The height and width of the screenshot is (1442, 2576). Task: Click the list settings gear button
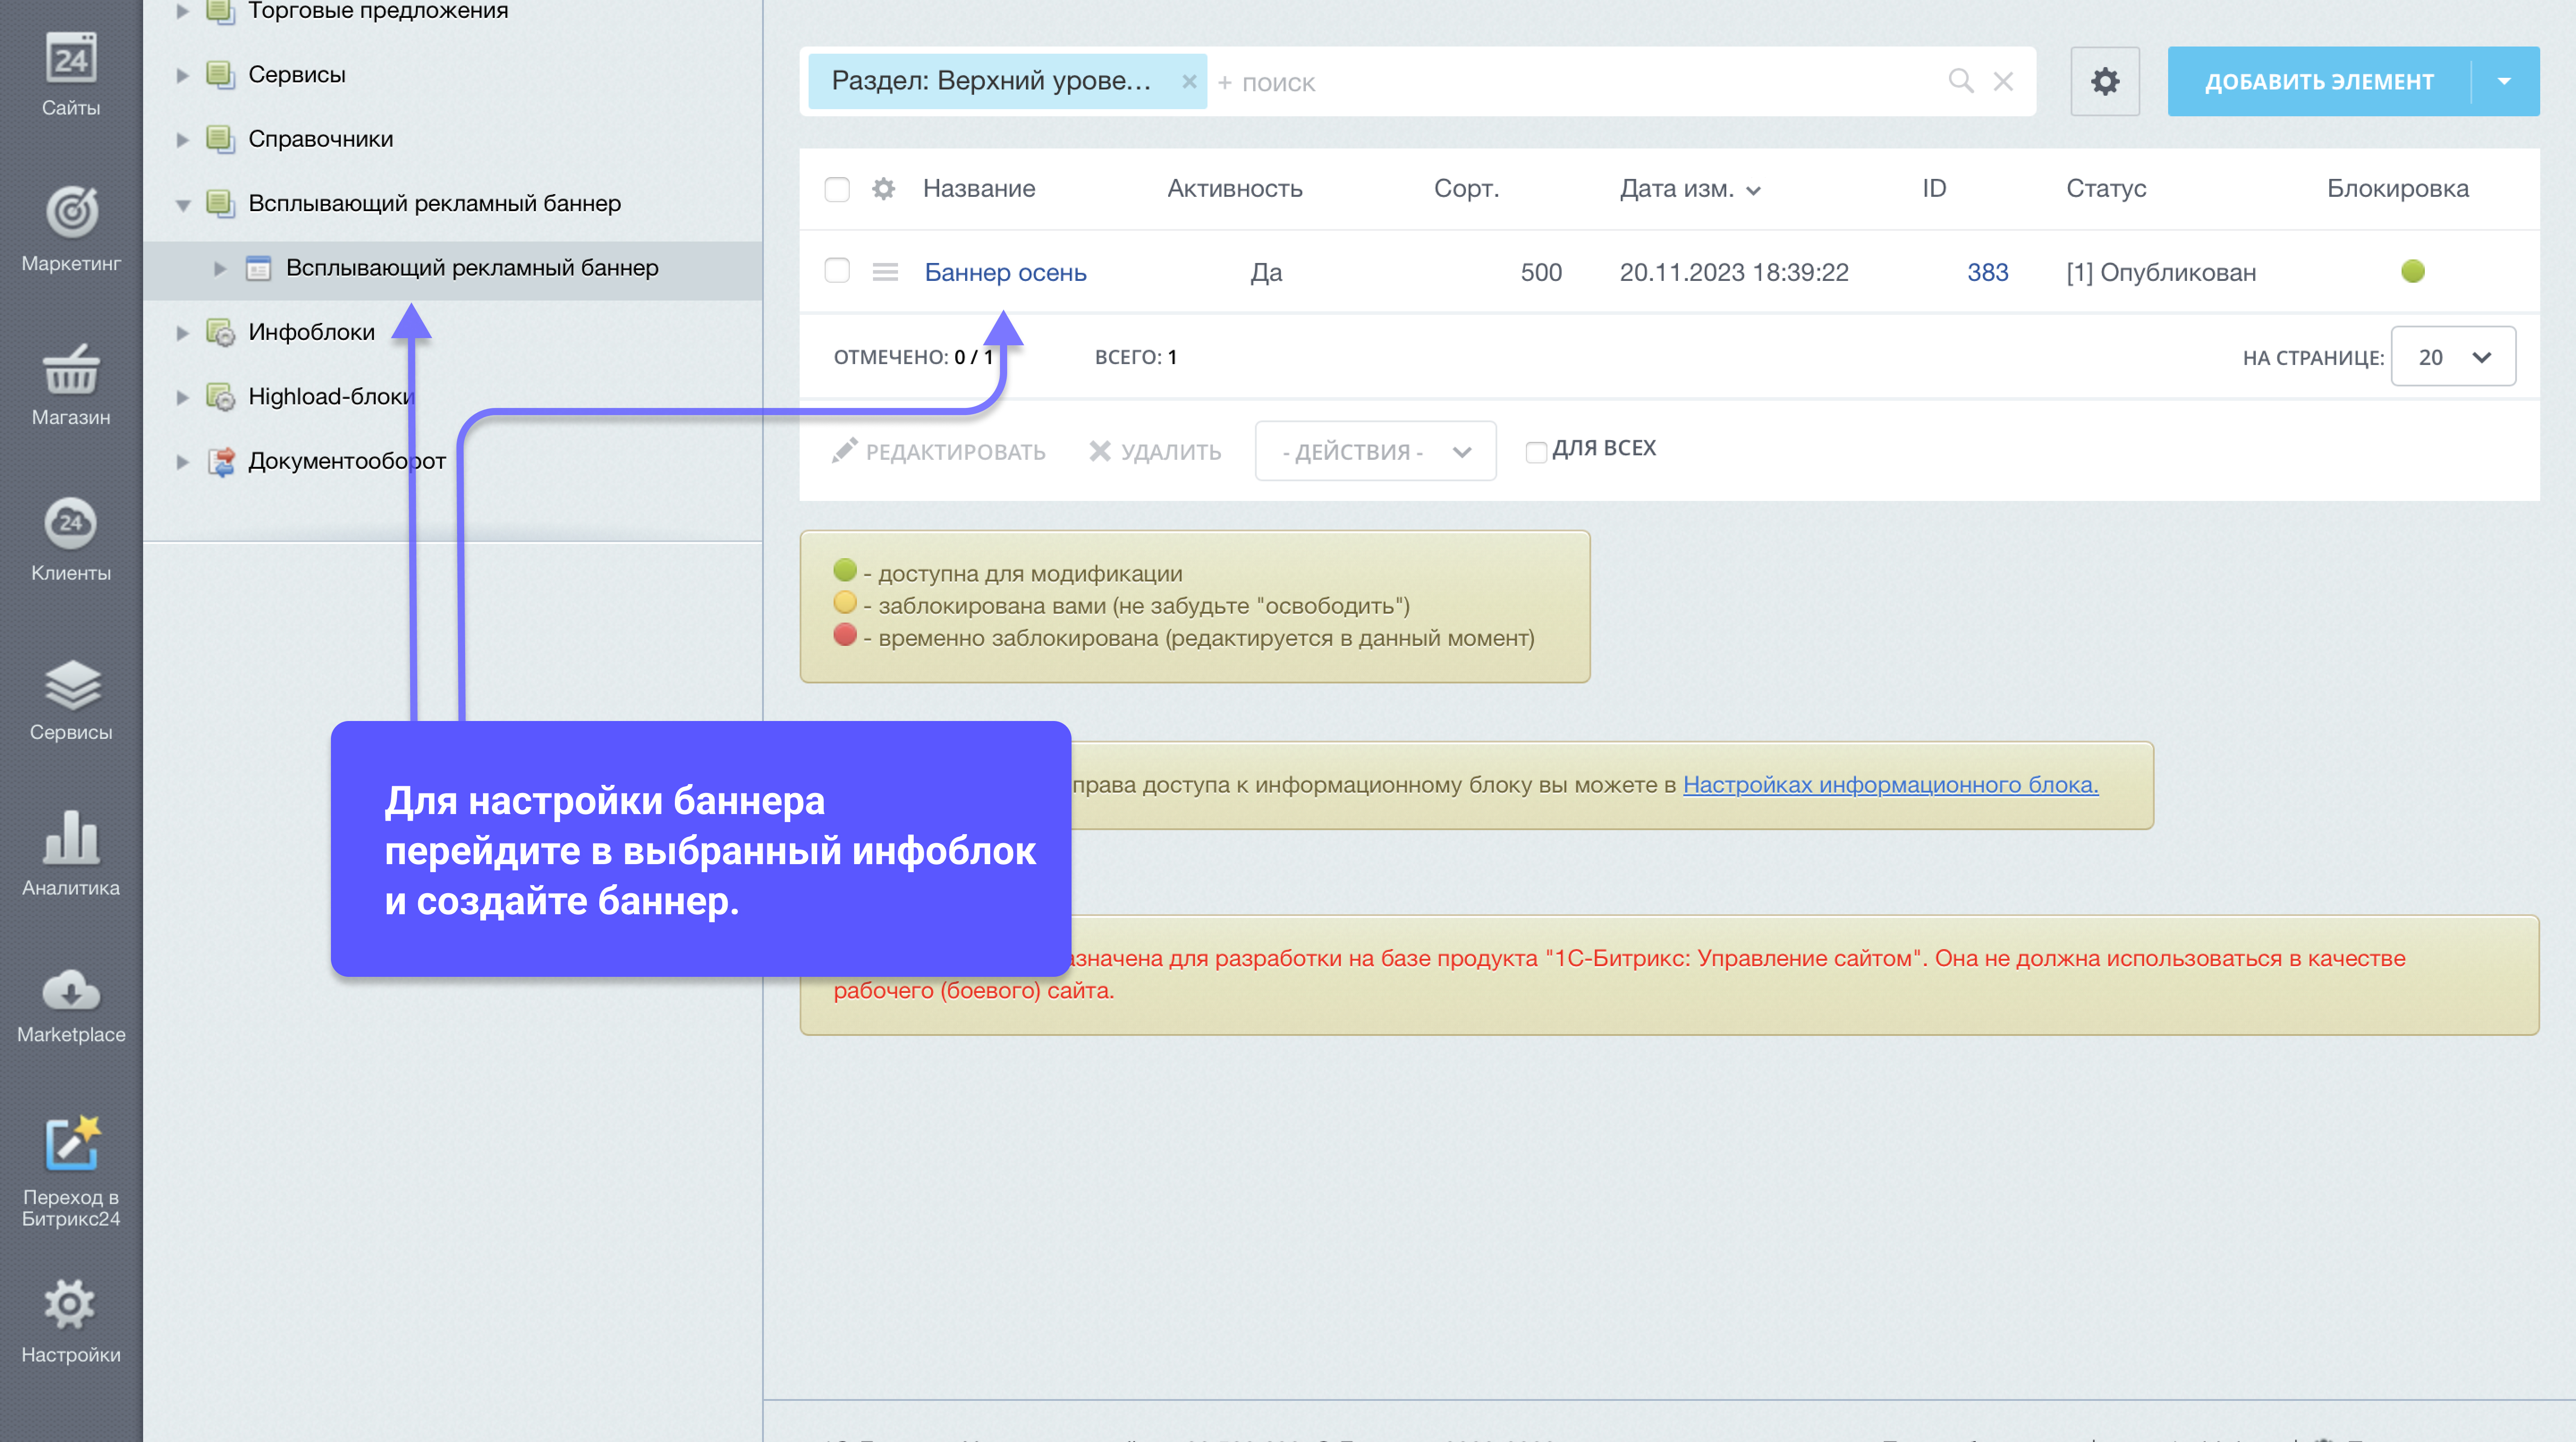coord(2104,81)
